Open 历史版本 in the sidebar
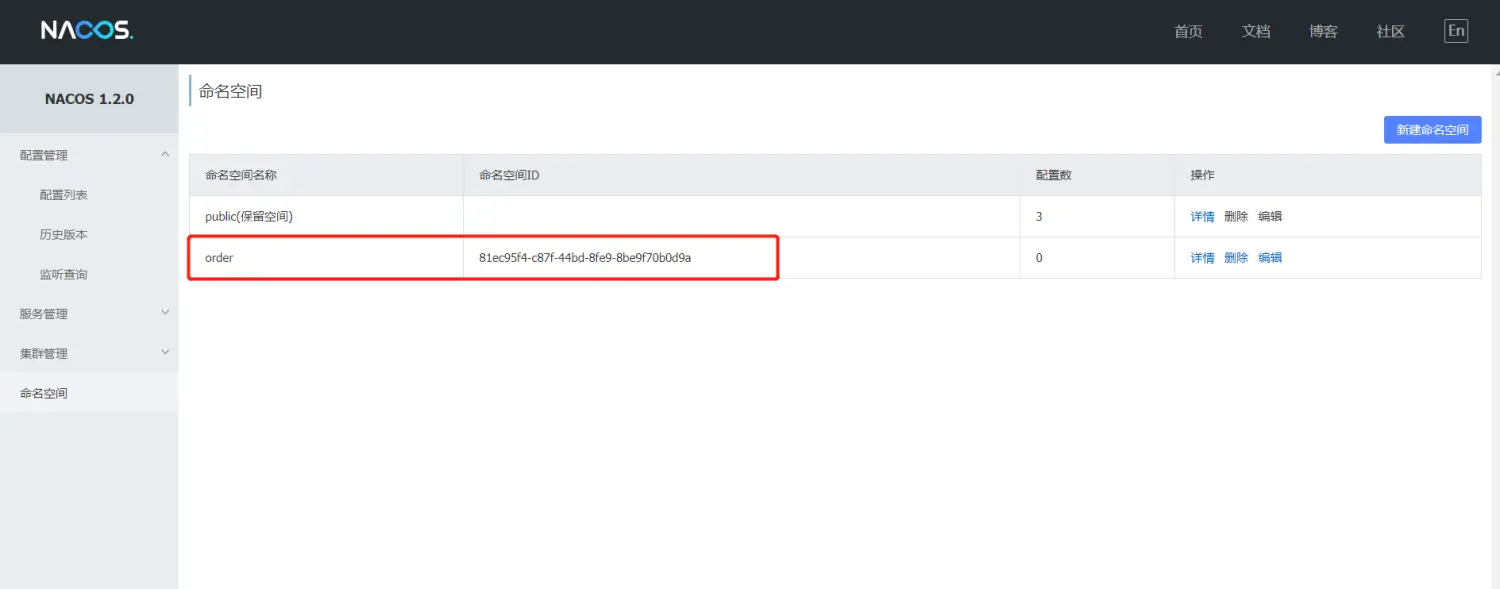 (x=64, y=235)
